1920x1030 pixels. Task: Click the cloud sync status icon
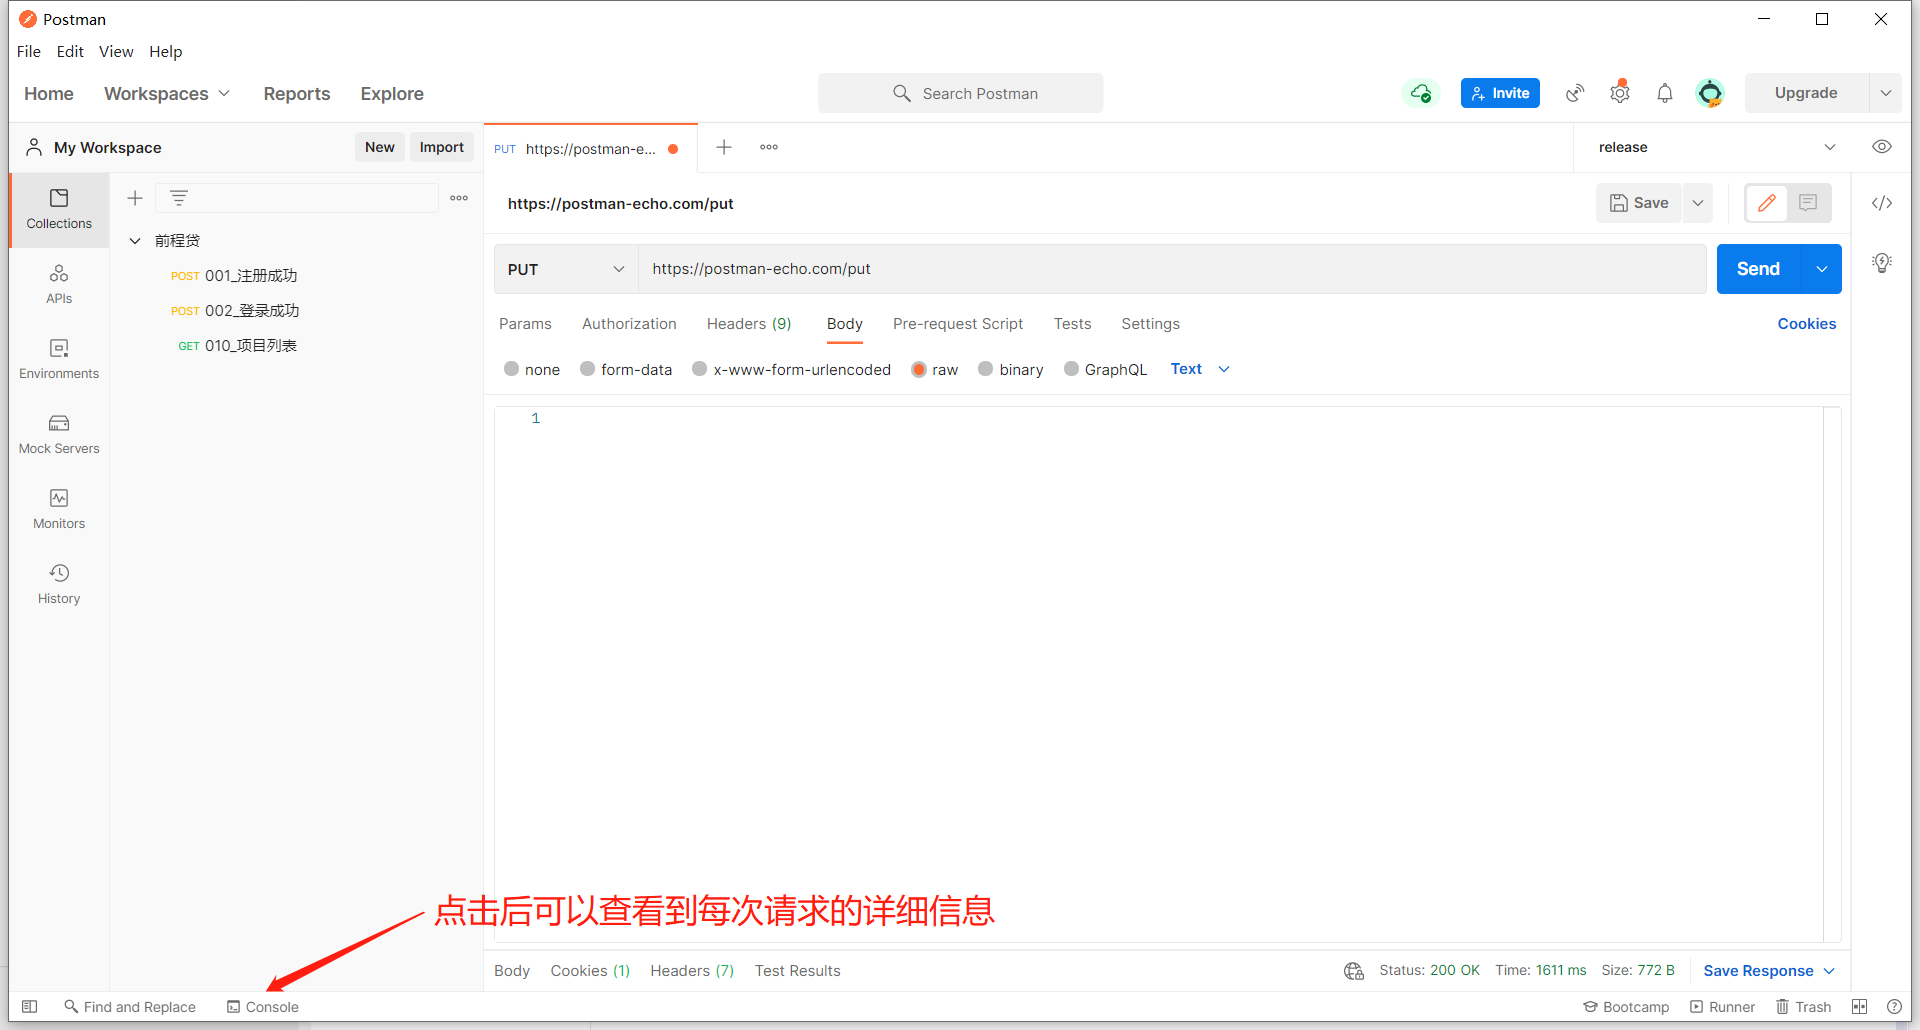point(1420,93)
